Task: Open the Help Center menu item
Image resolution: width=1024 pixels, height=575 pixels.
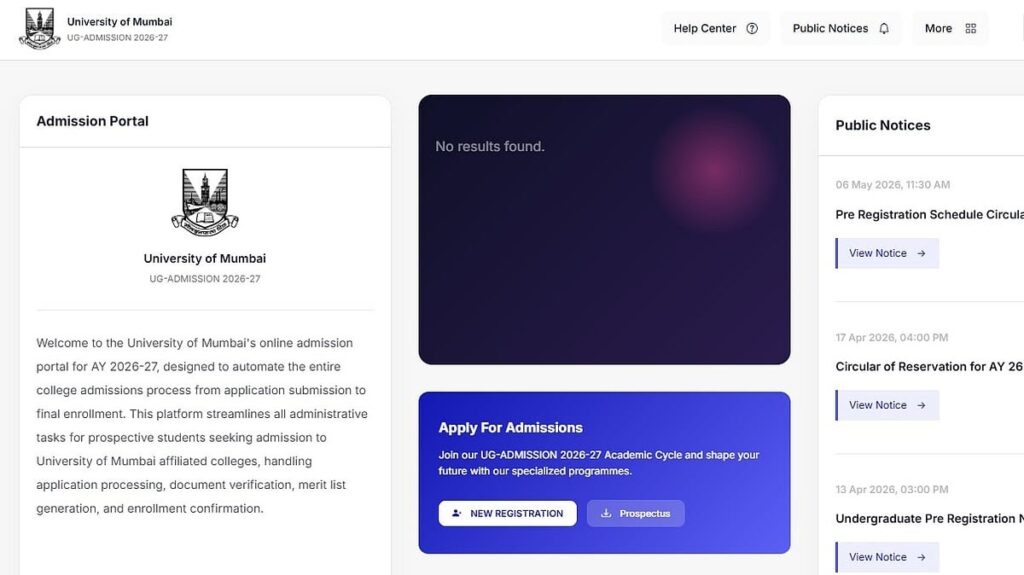Action: [x=716, y=29]
